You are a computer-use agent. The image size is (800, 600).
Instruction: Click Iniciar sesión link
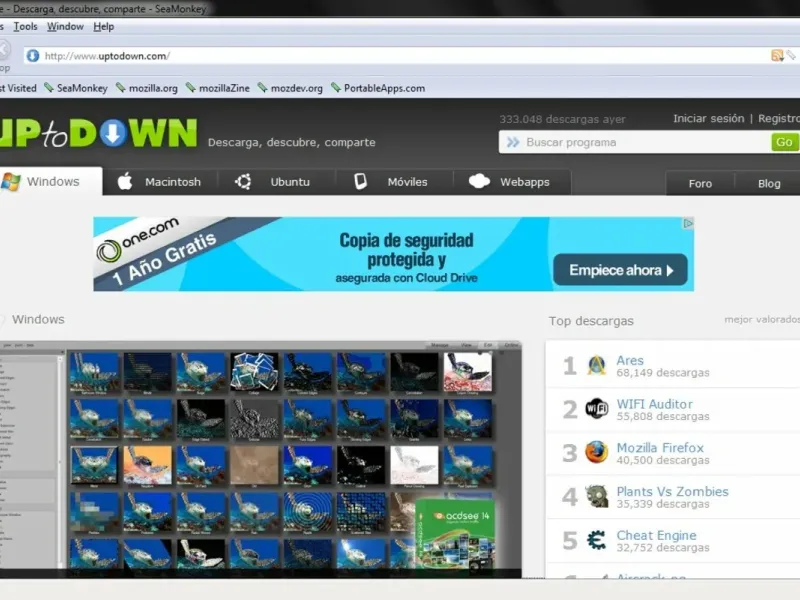point(709,118)
